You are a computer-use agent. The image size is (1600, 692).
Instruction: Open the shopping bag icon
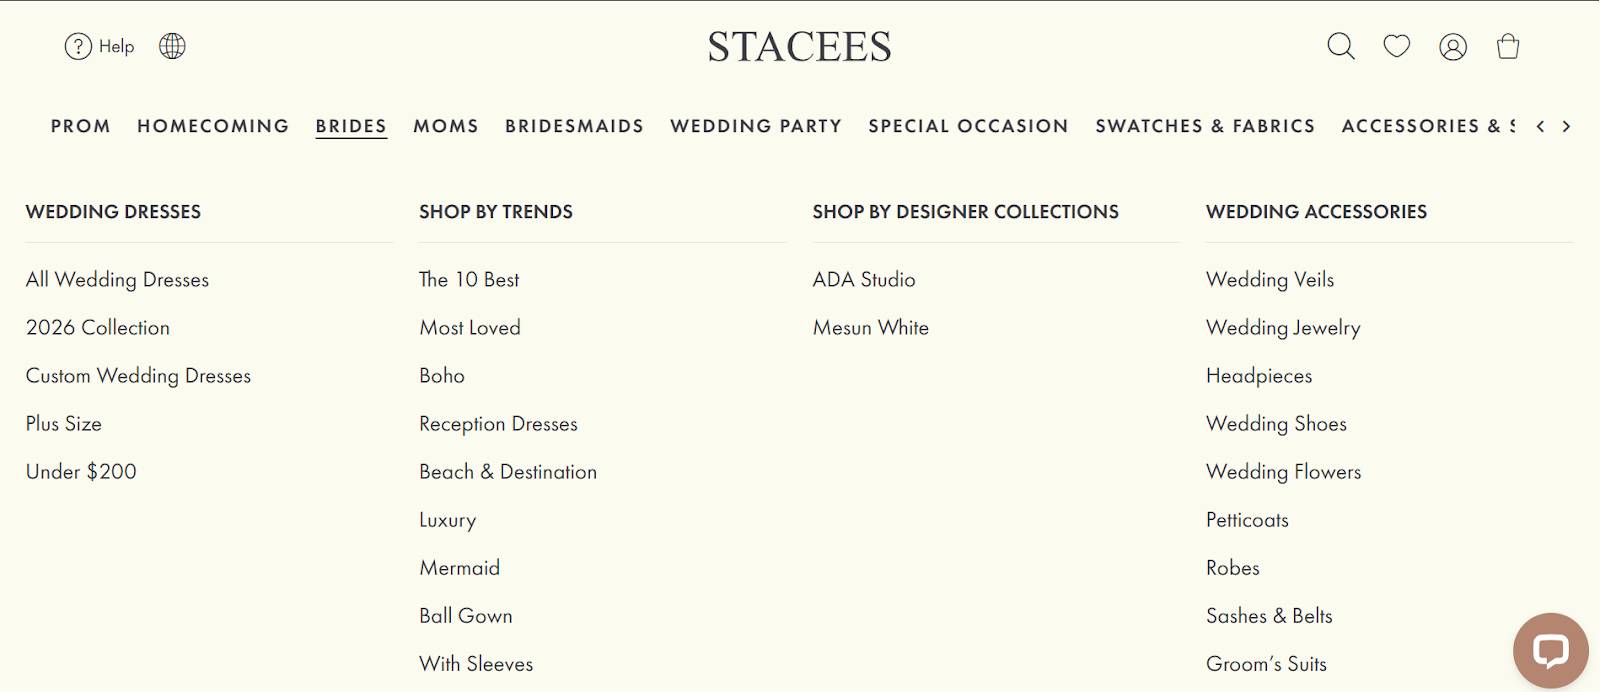click(x=1508, y=46)
